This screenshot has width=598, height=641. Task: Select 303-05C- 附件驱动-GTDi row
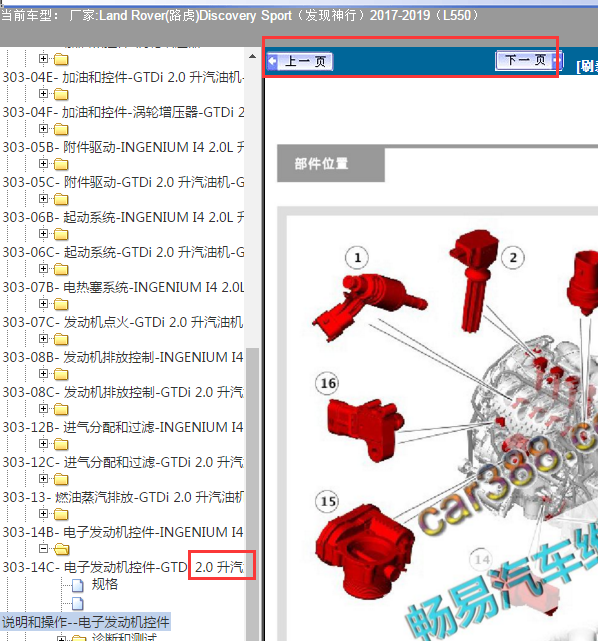point(123,182)
